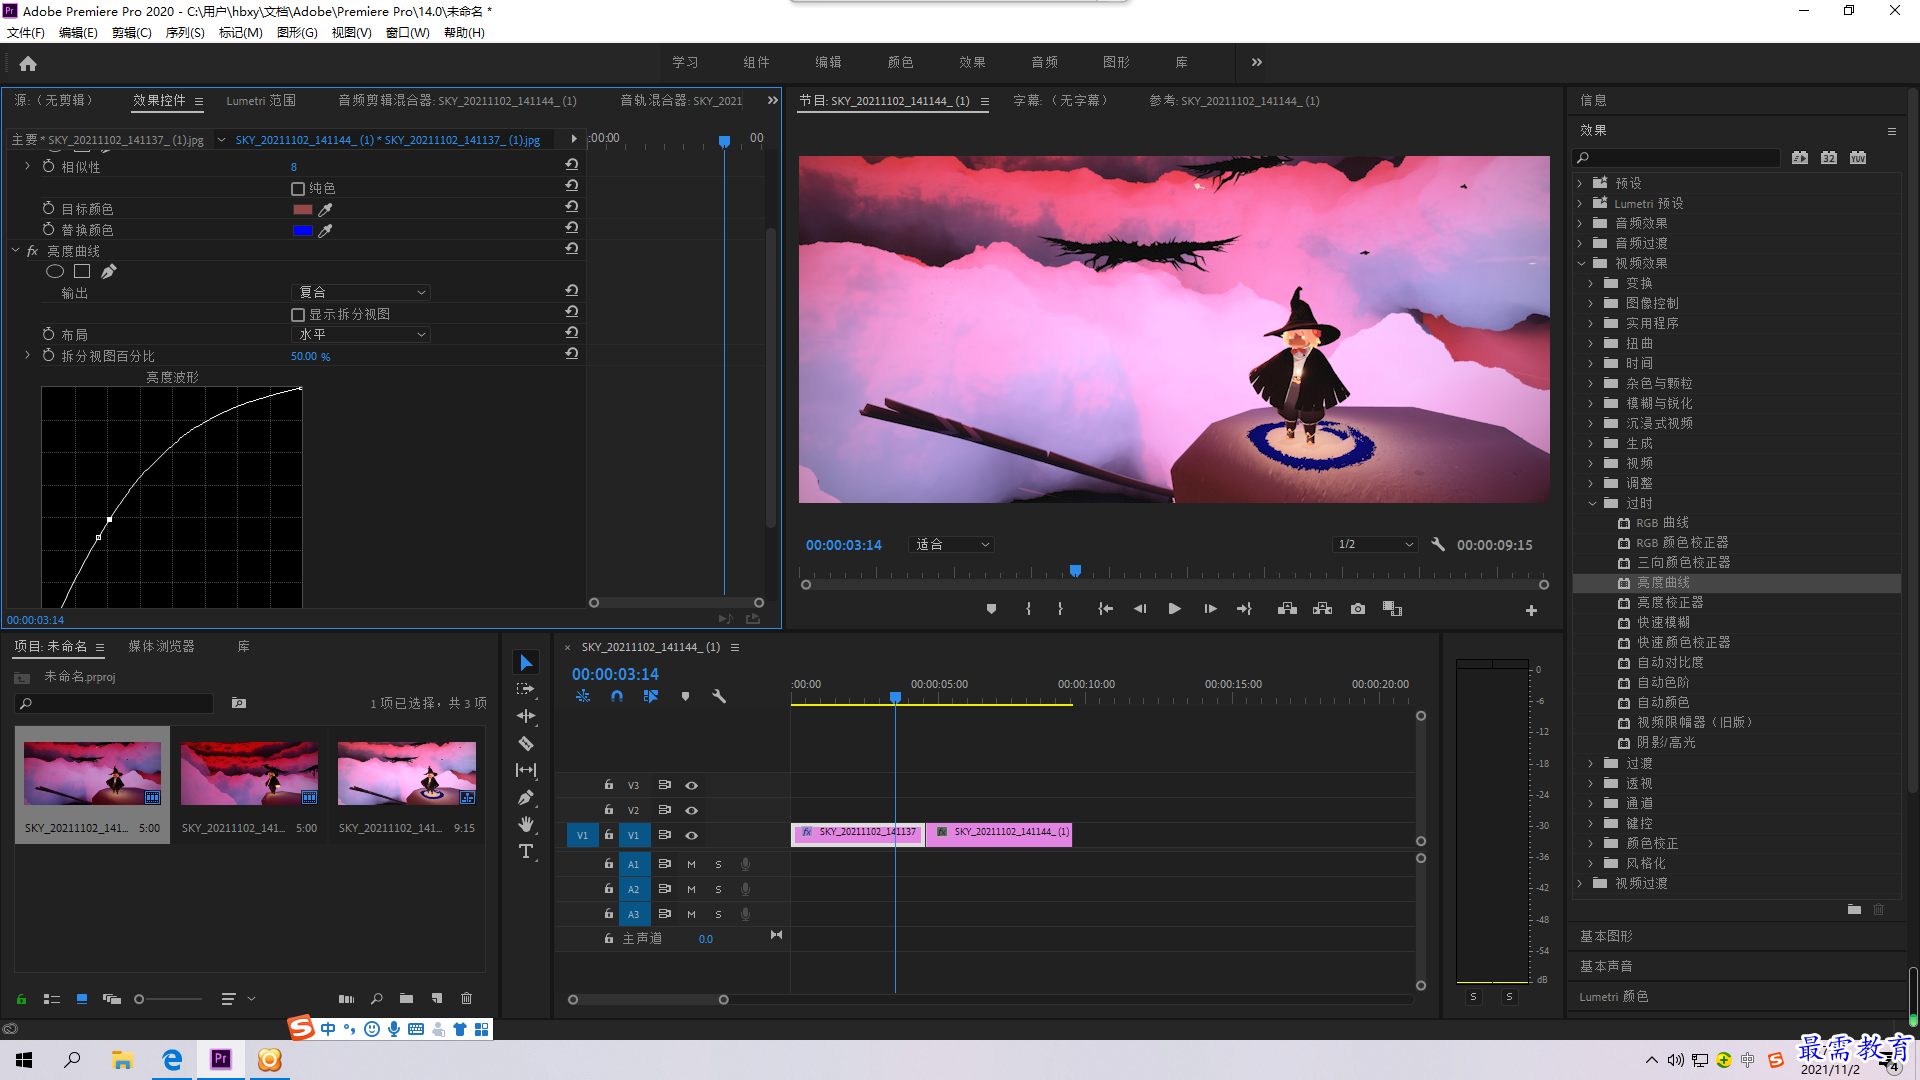This screenshot has width=1920, height=1080.
Task: Open 媒体浏览器 tab
Action: [161, 646]
